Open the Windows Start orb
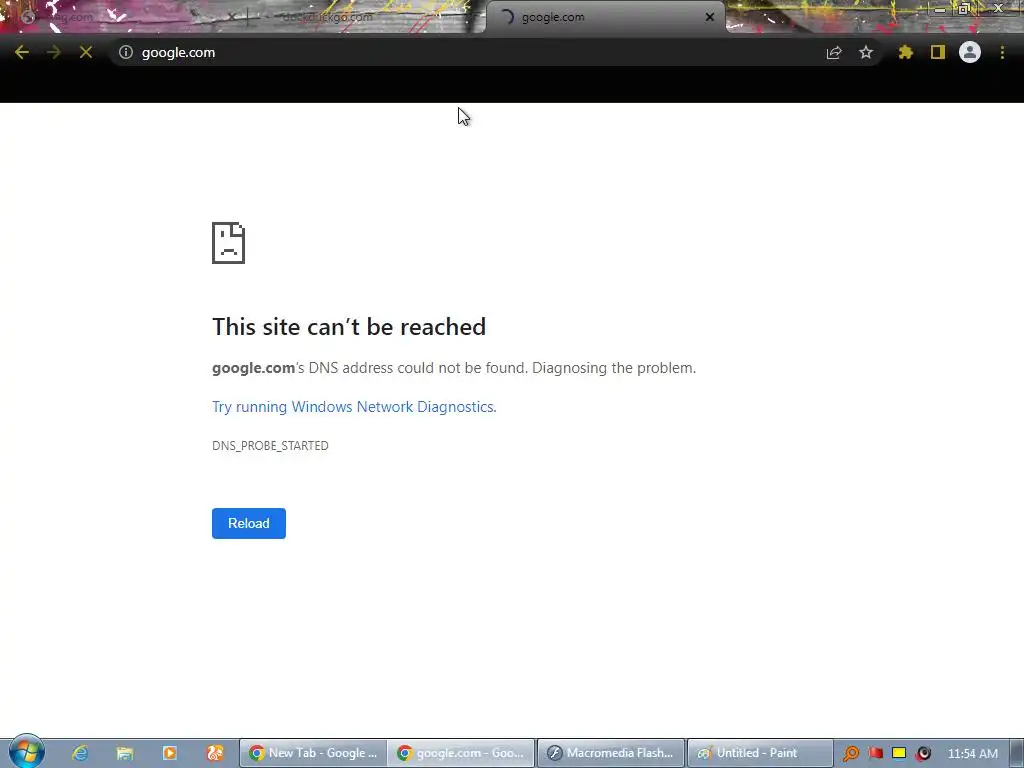 26,752
